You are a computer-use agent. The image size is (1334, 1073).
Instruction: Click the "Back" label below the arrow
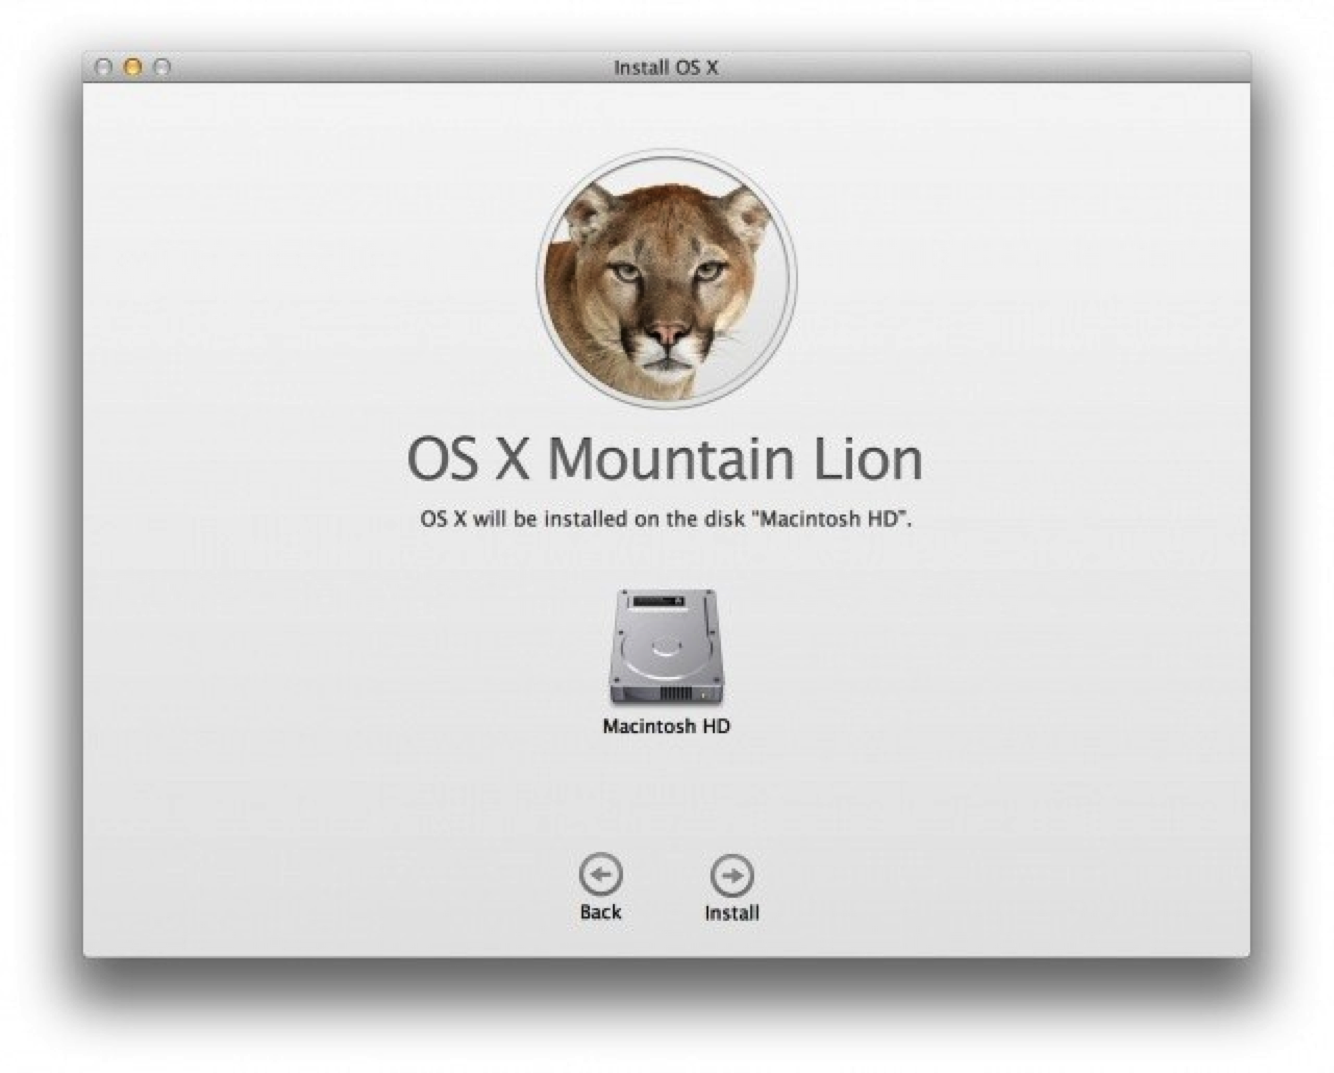601,912
